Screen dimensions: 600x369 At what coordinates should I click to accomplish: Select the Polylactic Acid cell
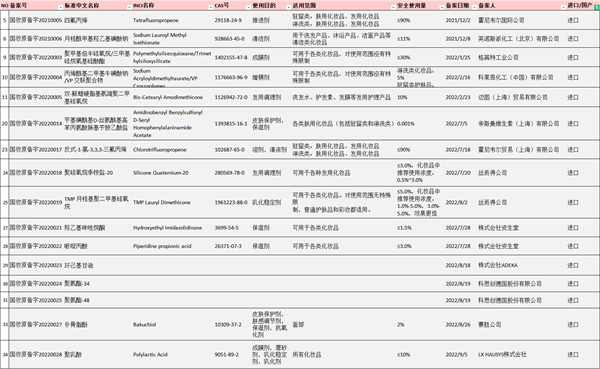coord(172,355)
